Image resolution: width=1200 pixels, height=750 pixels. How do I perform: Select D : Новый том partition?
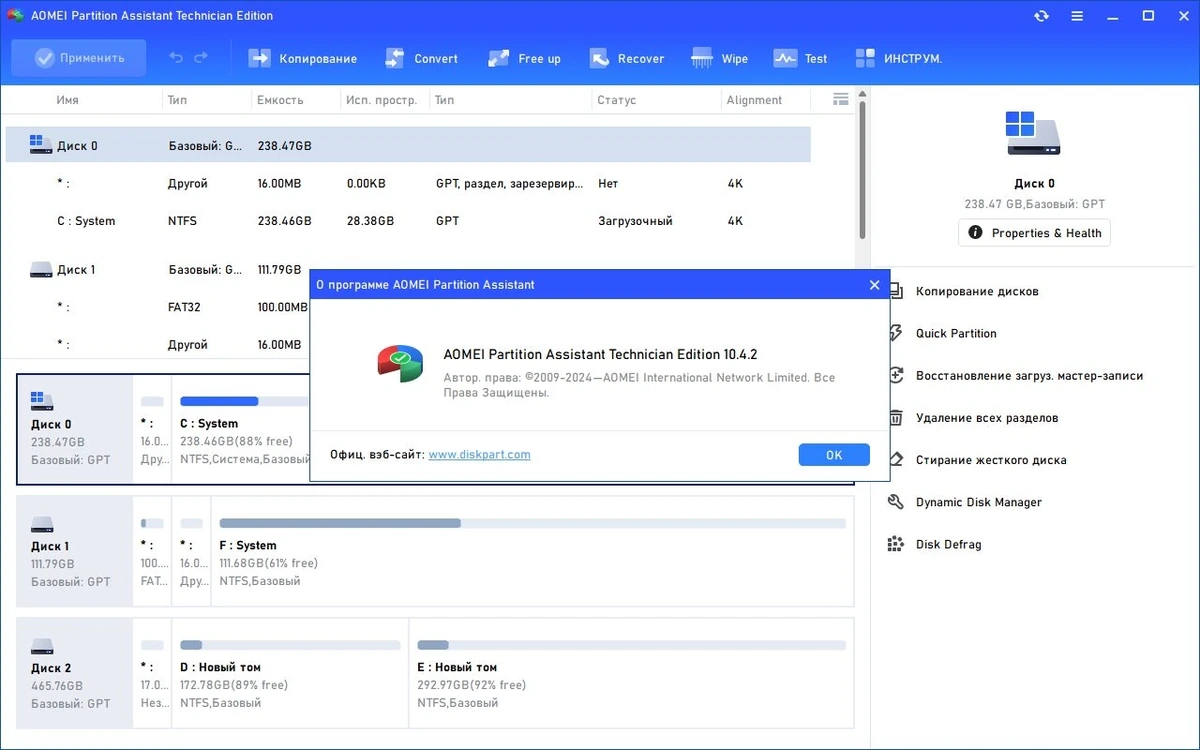[290, 673]
